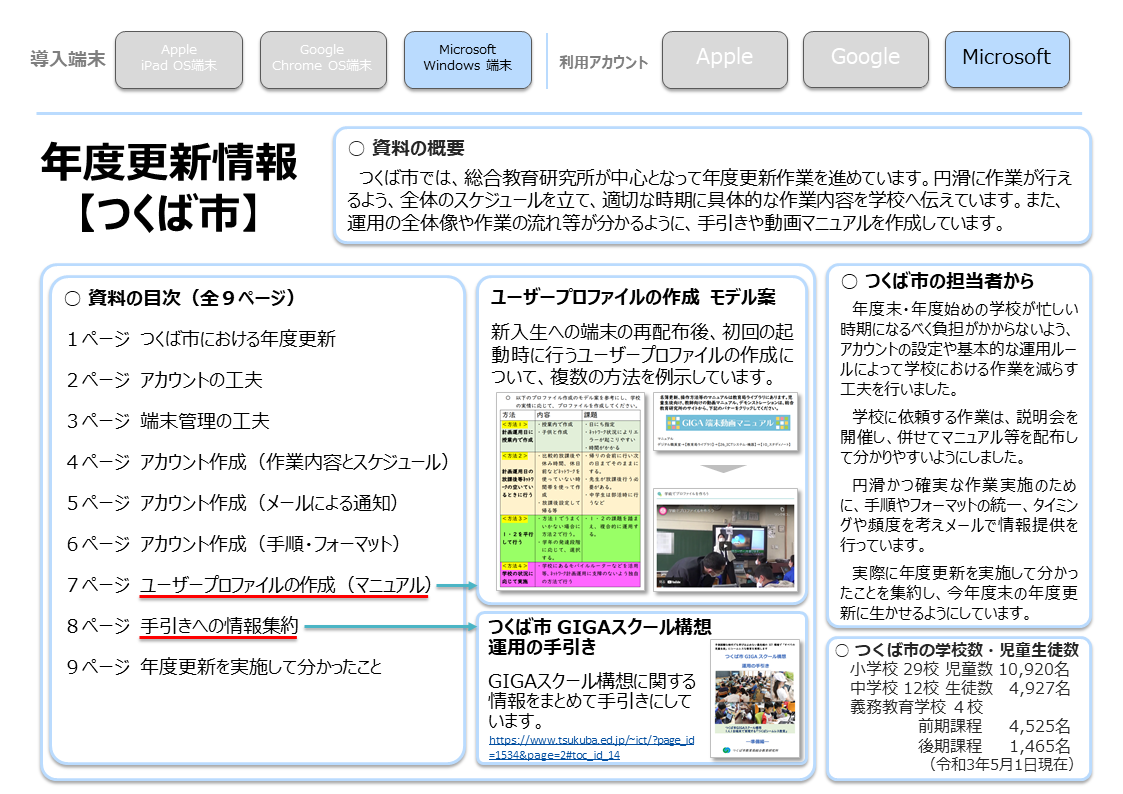Click the 利用アカウント label

pos(604,62)
